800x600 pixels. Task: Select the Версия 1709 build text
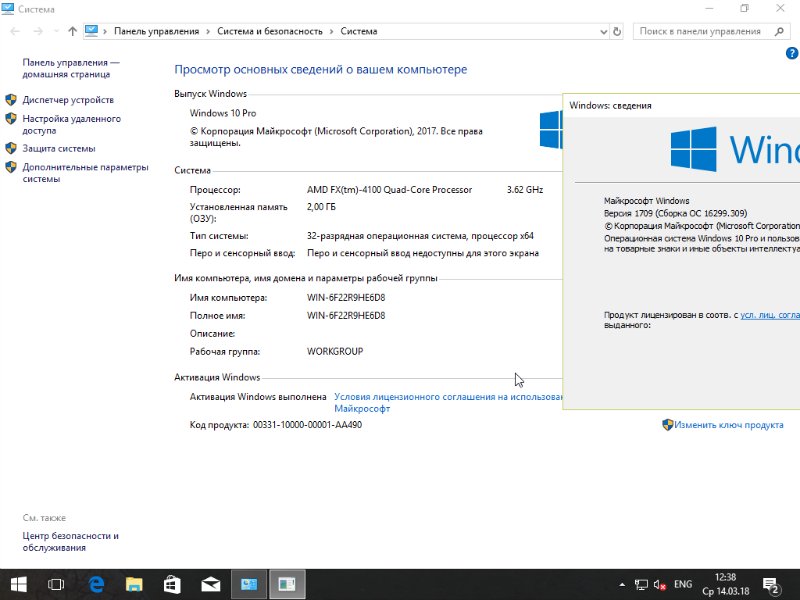pos(676,213)
